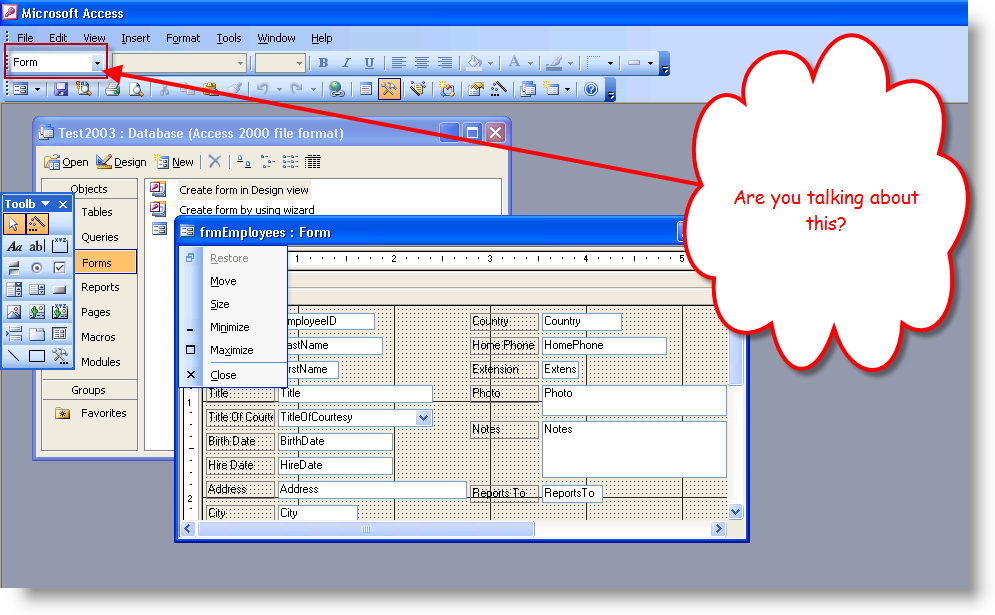Click the Font/Fore Color button

coord(515,63)
